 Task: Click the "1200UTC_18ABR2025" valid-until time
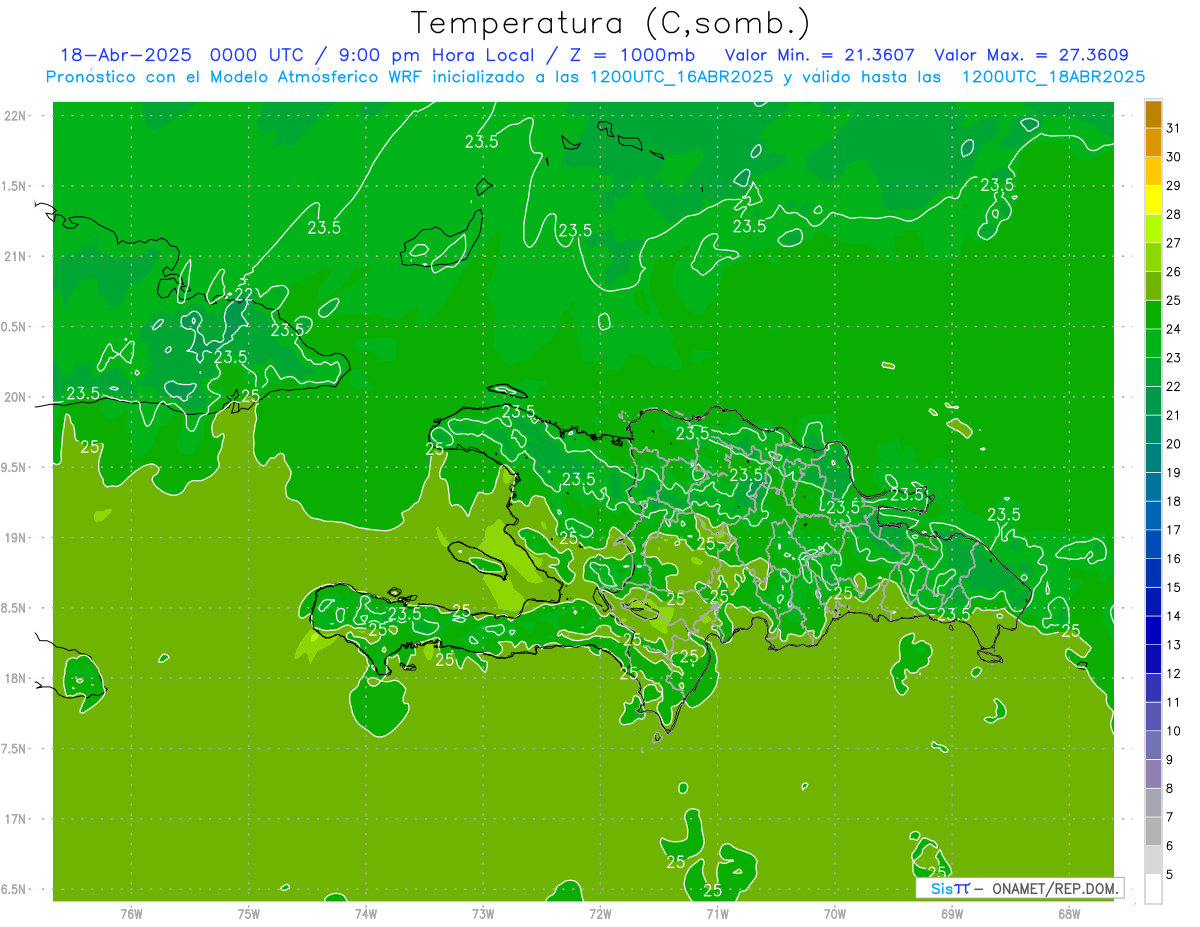[1053, 77]
